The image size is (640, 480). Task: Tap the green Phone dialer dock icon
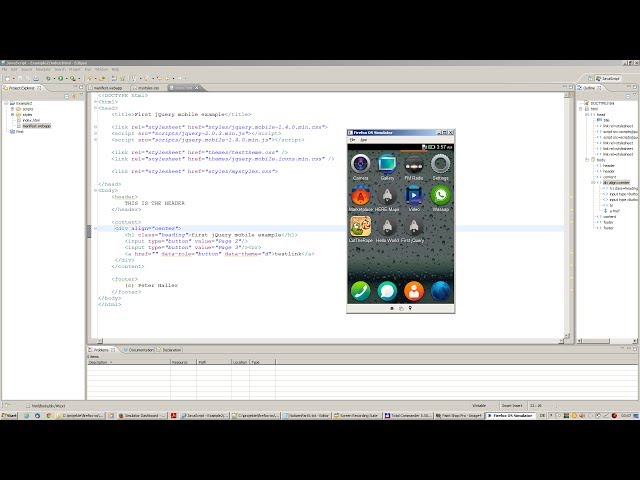coord(360,291)
